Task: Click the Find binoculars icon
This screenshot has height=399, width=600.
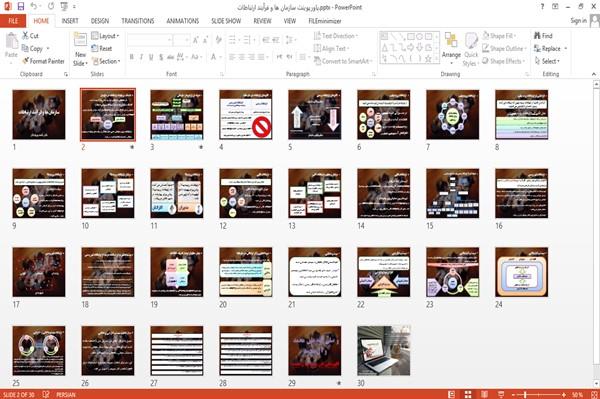Action: (537, 36)
